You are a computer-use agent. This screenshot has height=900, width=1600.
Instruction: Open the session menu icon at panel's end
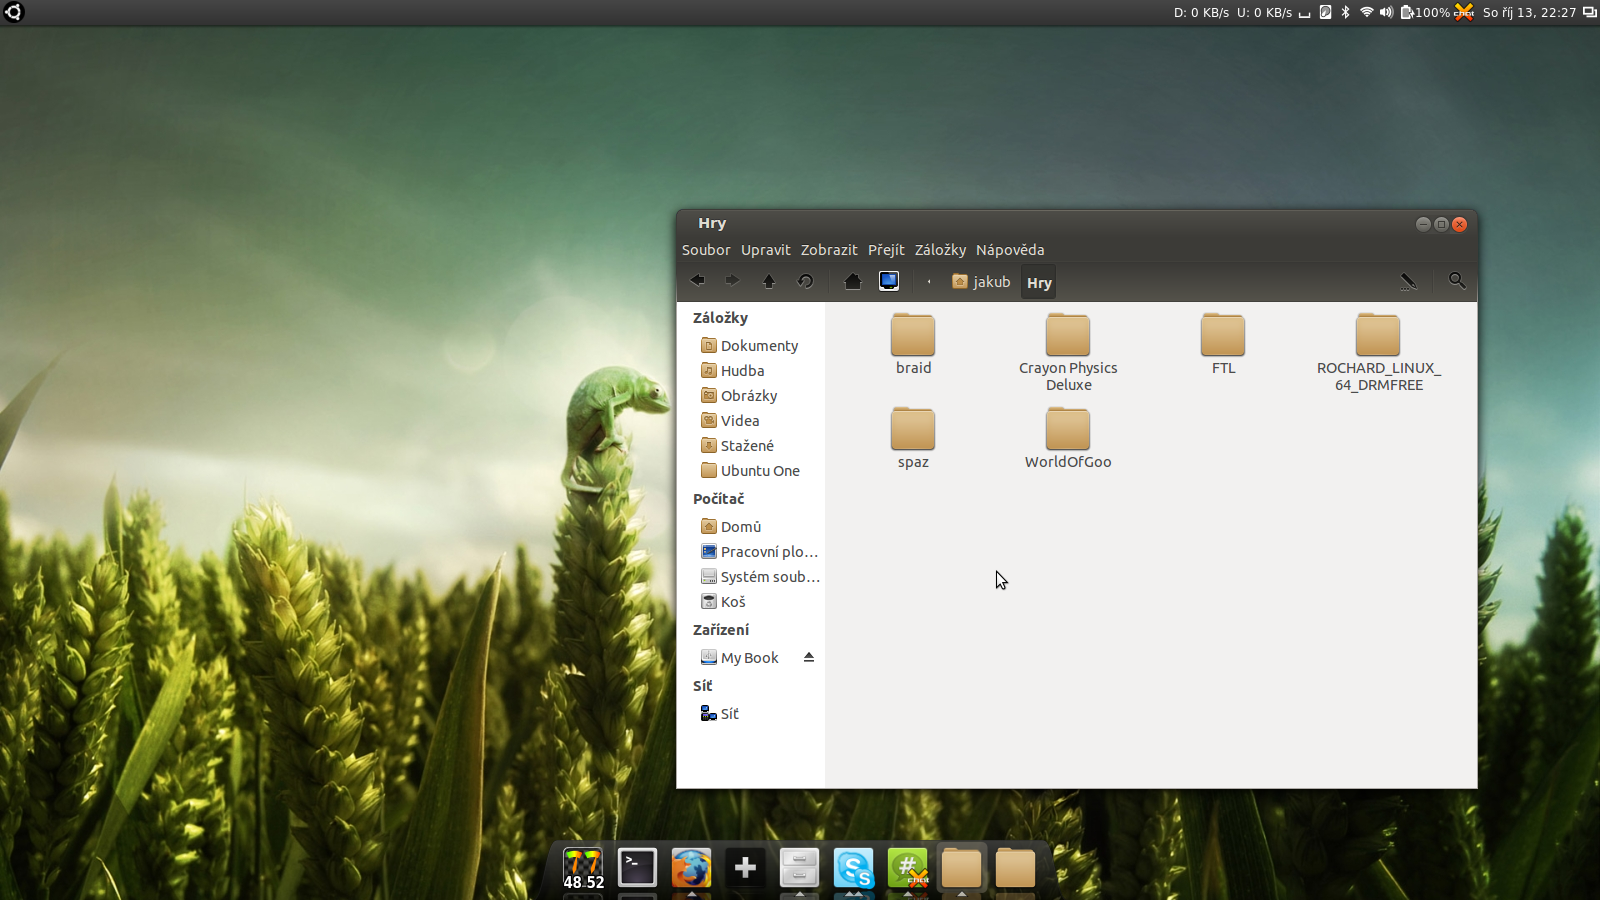pos(1589,12)
